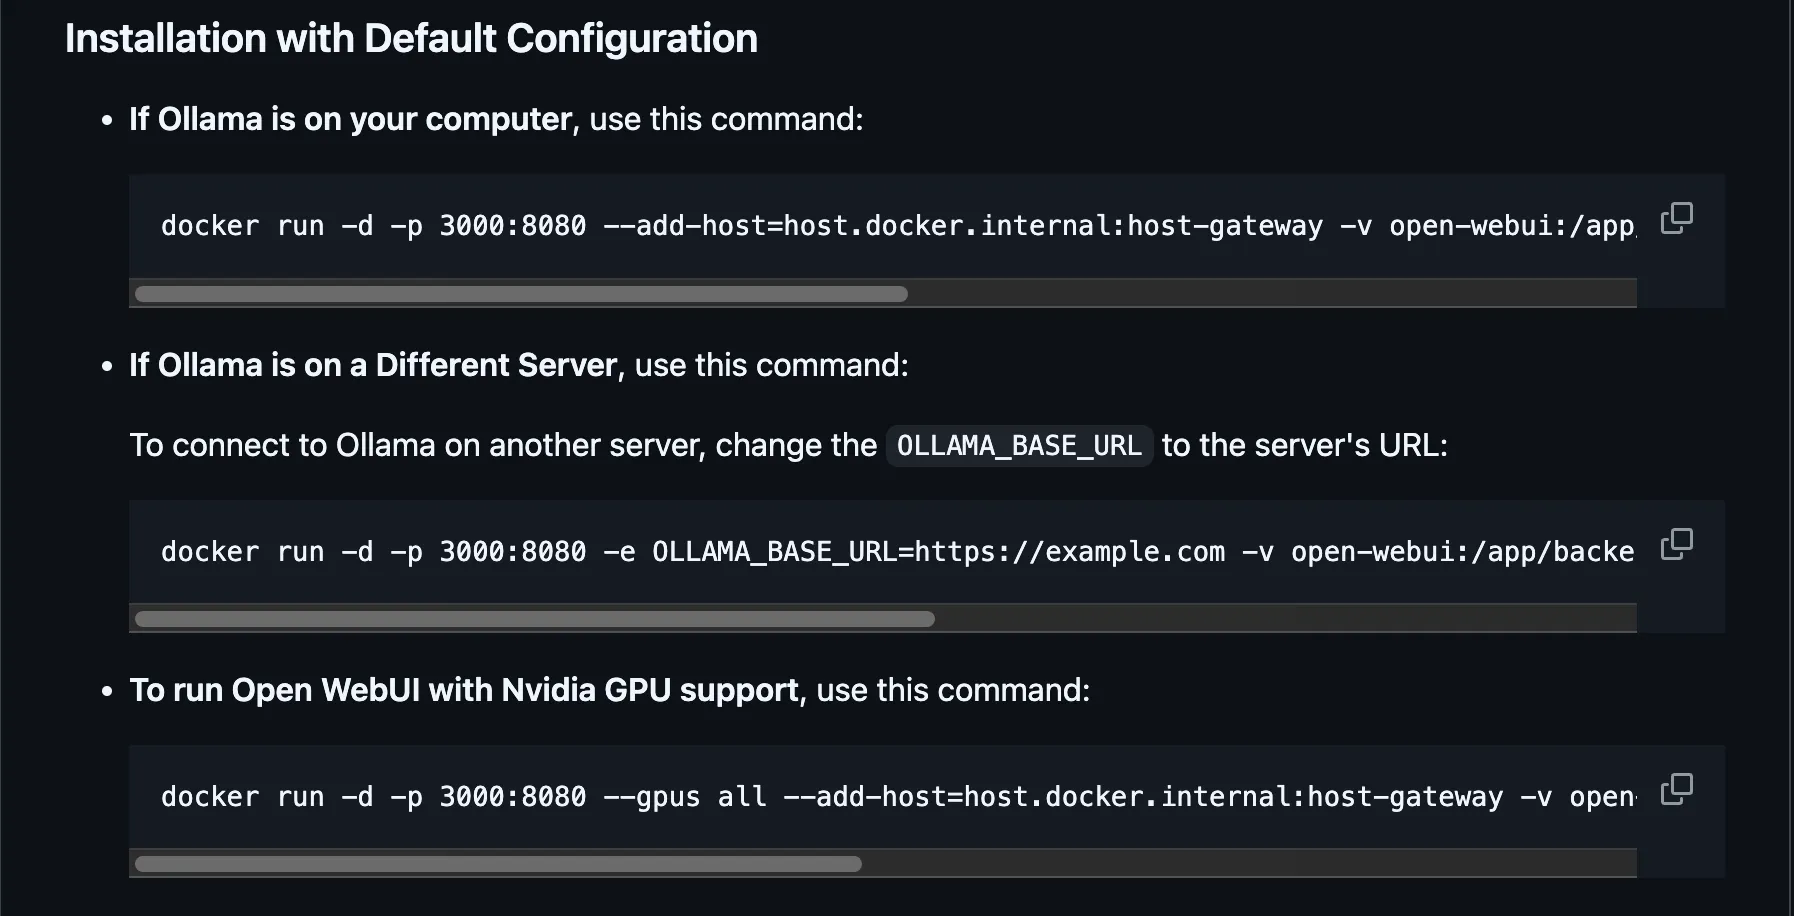Click 'If Ollama is on a Different Server' text
1794x916 pixels.
tap(373, 365)
